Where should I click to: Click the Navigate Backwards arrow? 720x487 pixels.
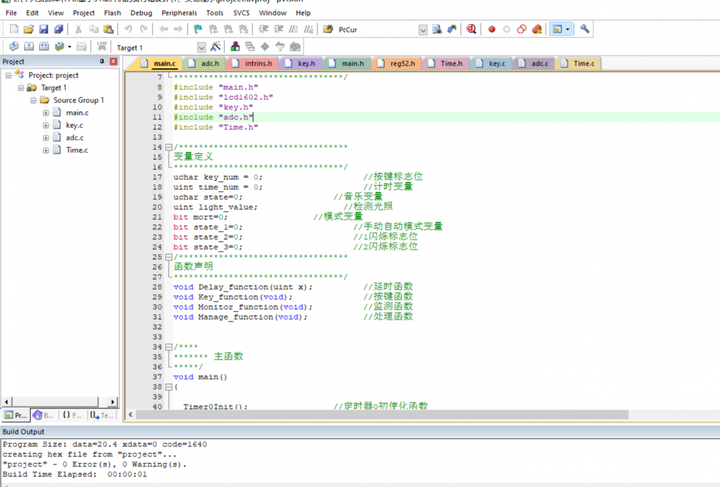pyautogui.click(x=163, y=29)
